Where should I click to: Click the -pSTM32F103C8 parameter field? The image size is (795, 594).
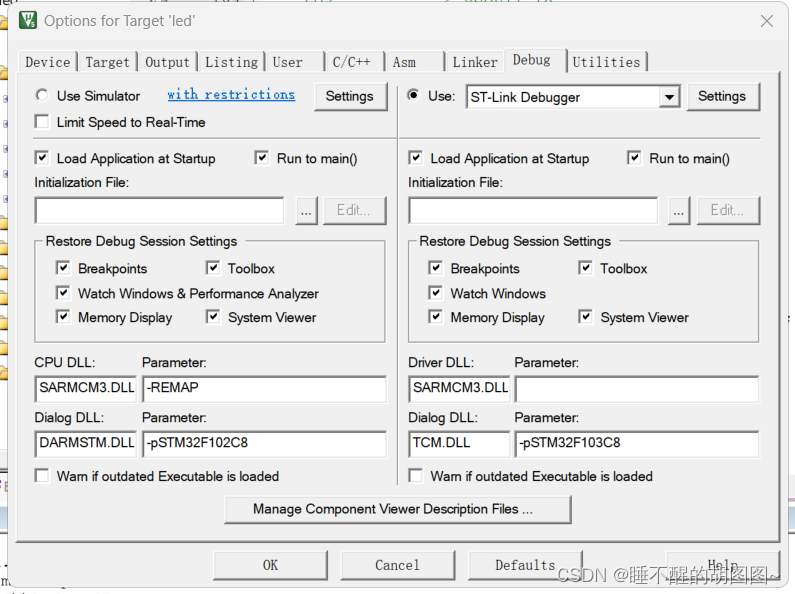click(x=637, y=443)
